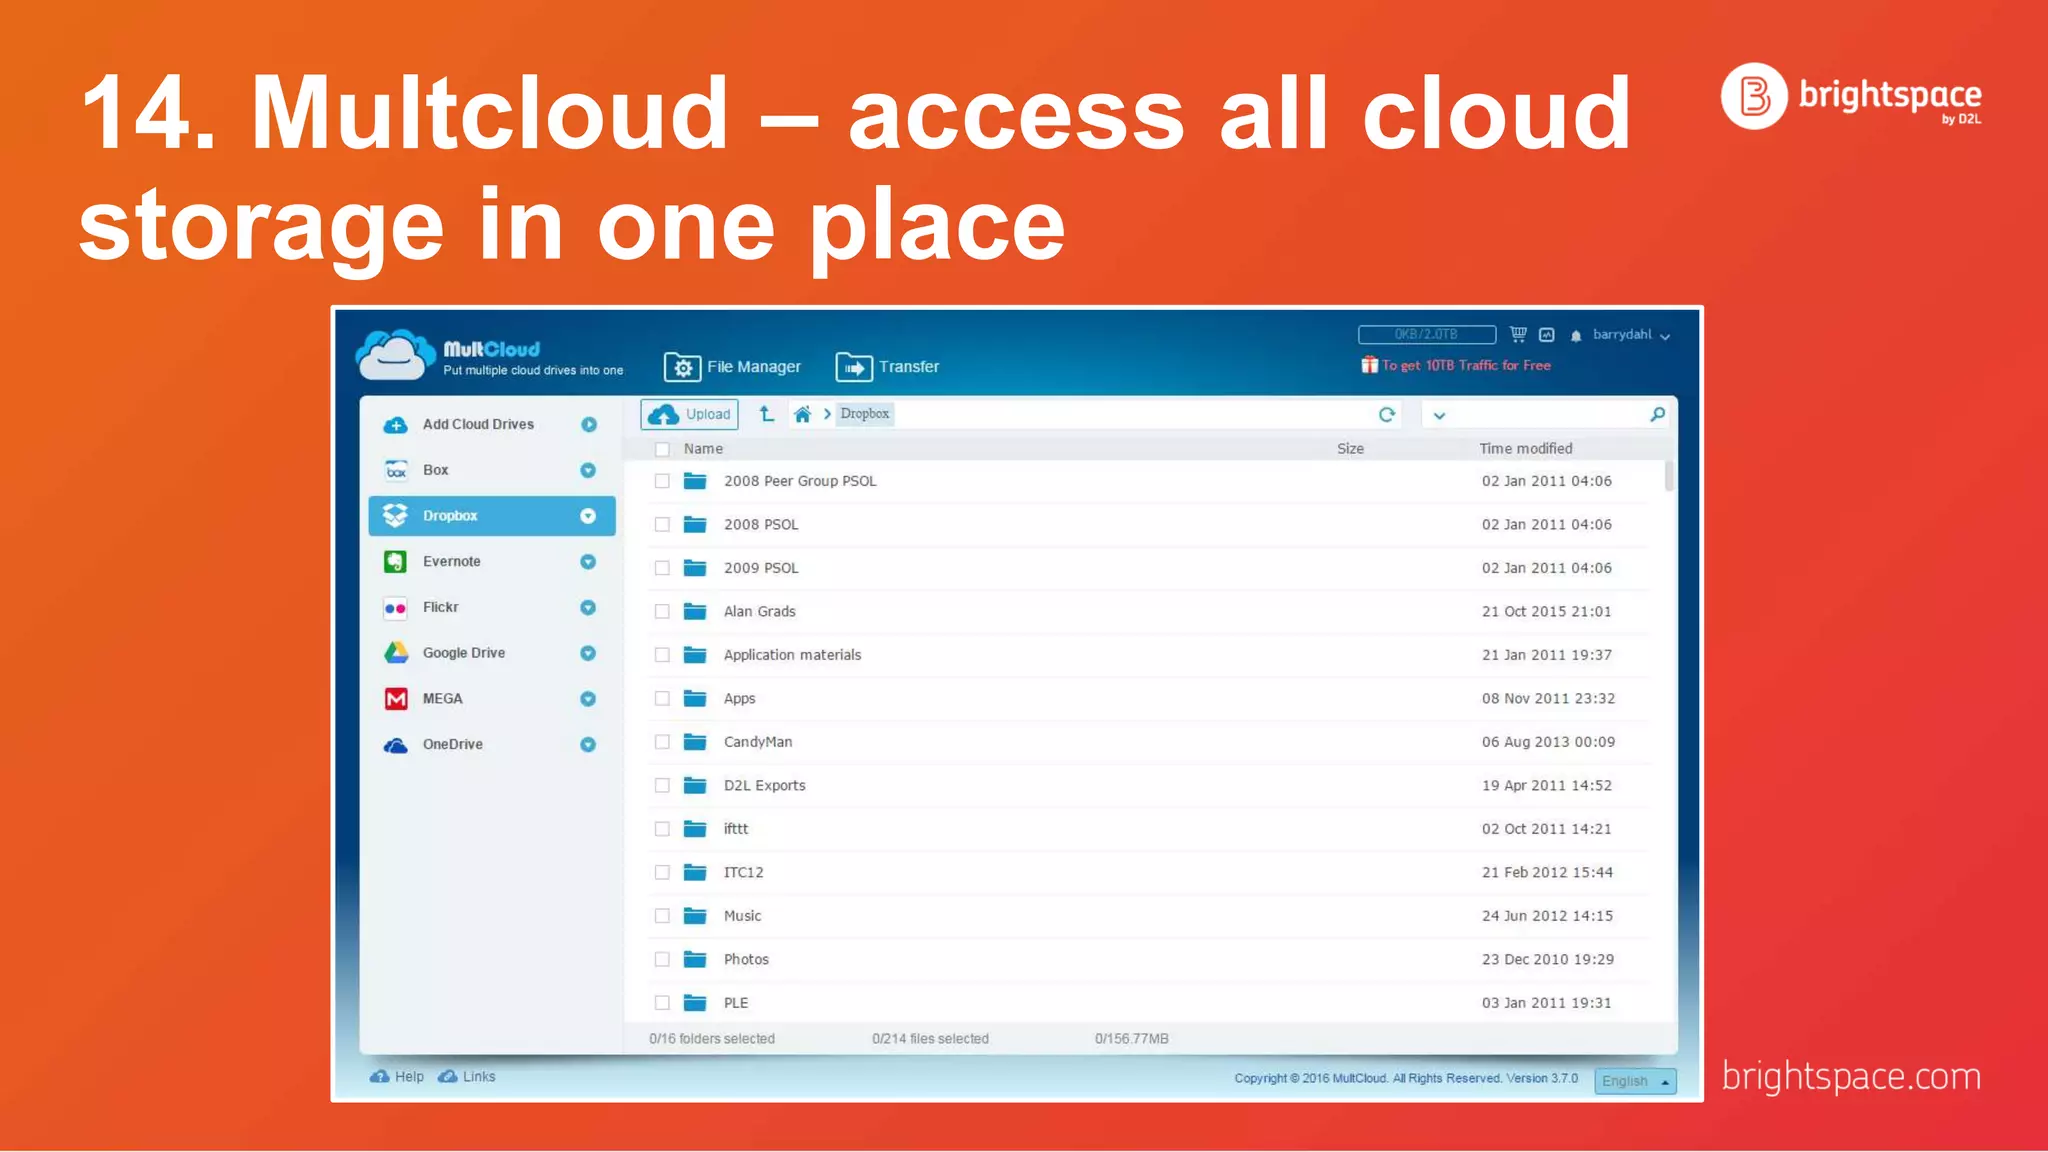Viewport: 2048px width, 1152px height.
Task: Go up one folder level
Action: point(767,413)
